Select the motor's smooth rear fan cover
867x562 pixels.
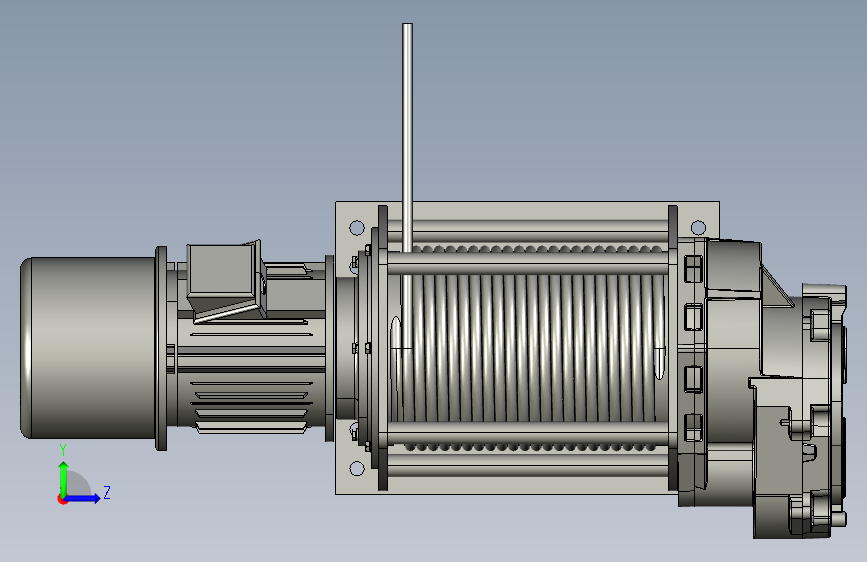click(88, 347)
